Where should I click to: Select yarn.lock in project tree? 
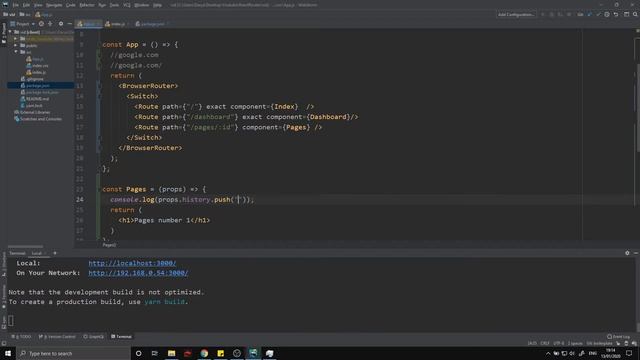click(x=31, y=105)
